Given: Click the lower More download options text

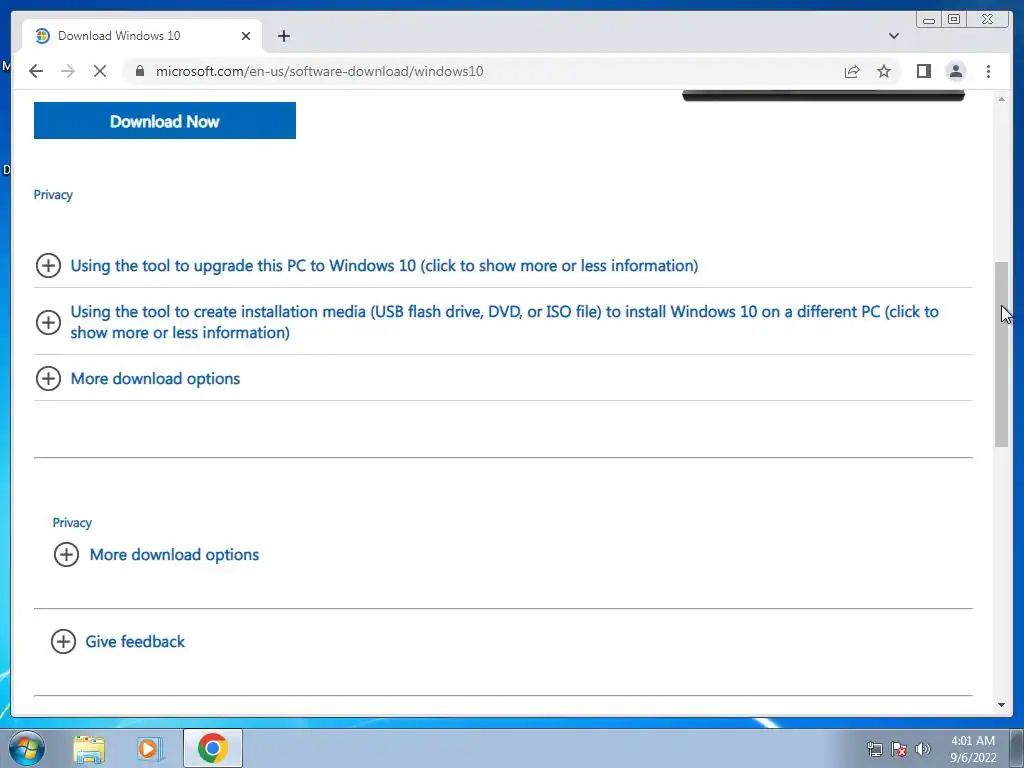Looking at the screenshot, I should pyautogui.click(x=174, y=554).
